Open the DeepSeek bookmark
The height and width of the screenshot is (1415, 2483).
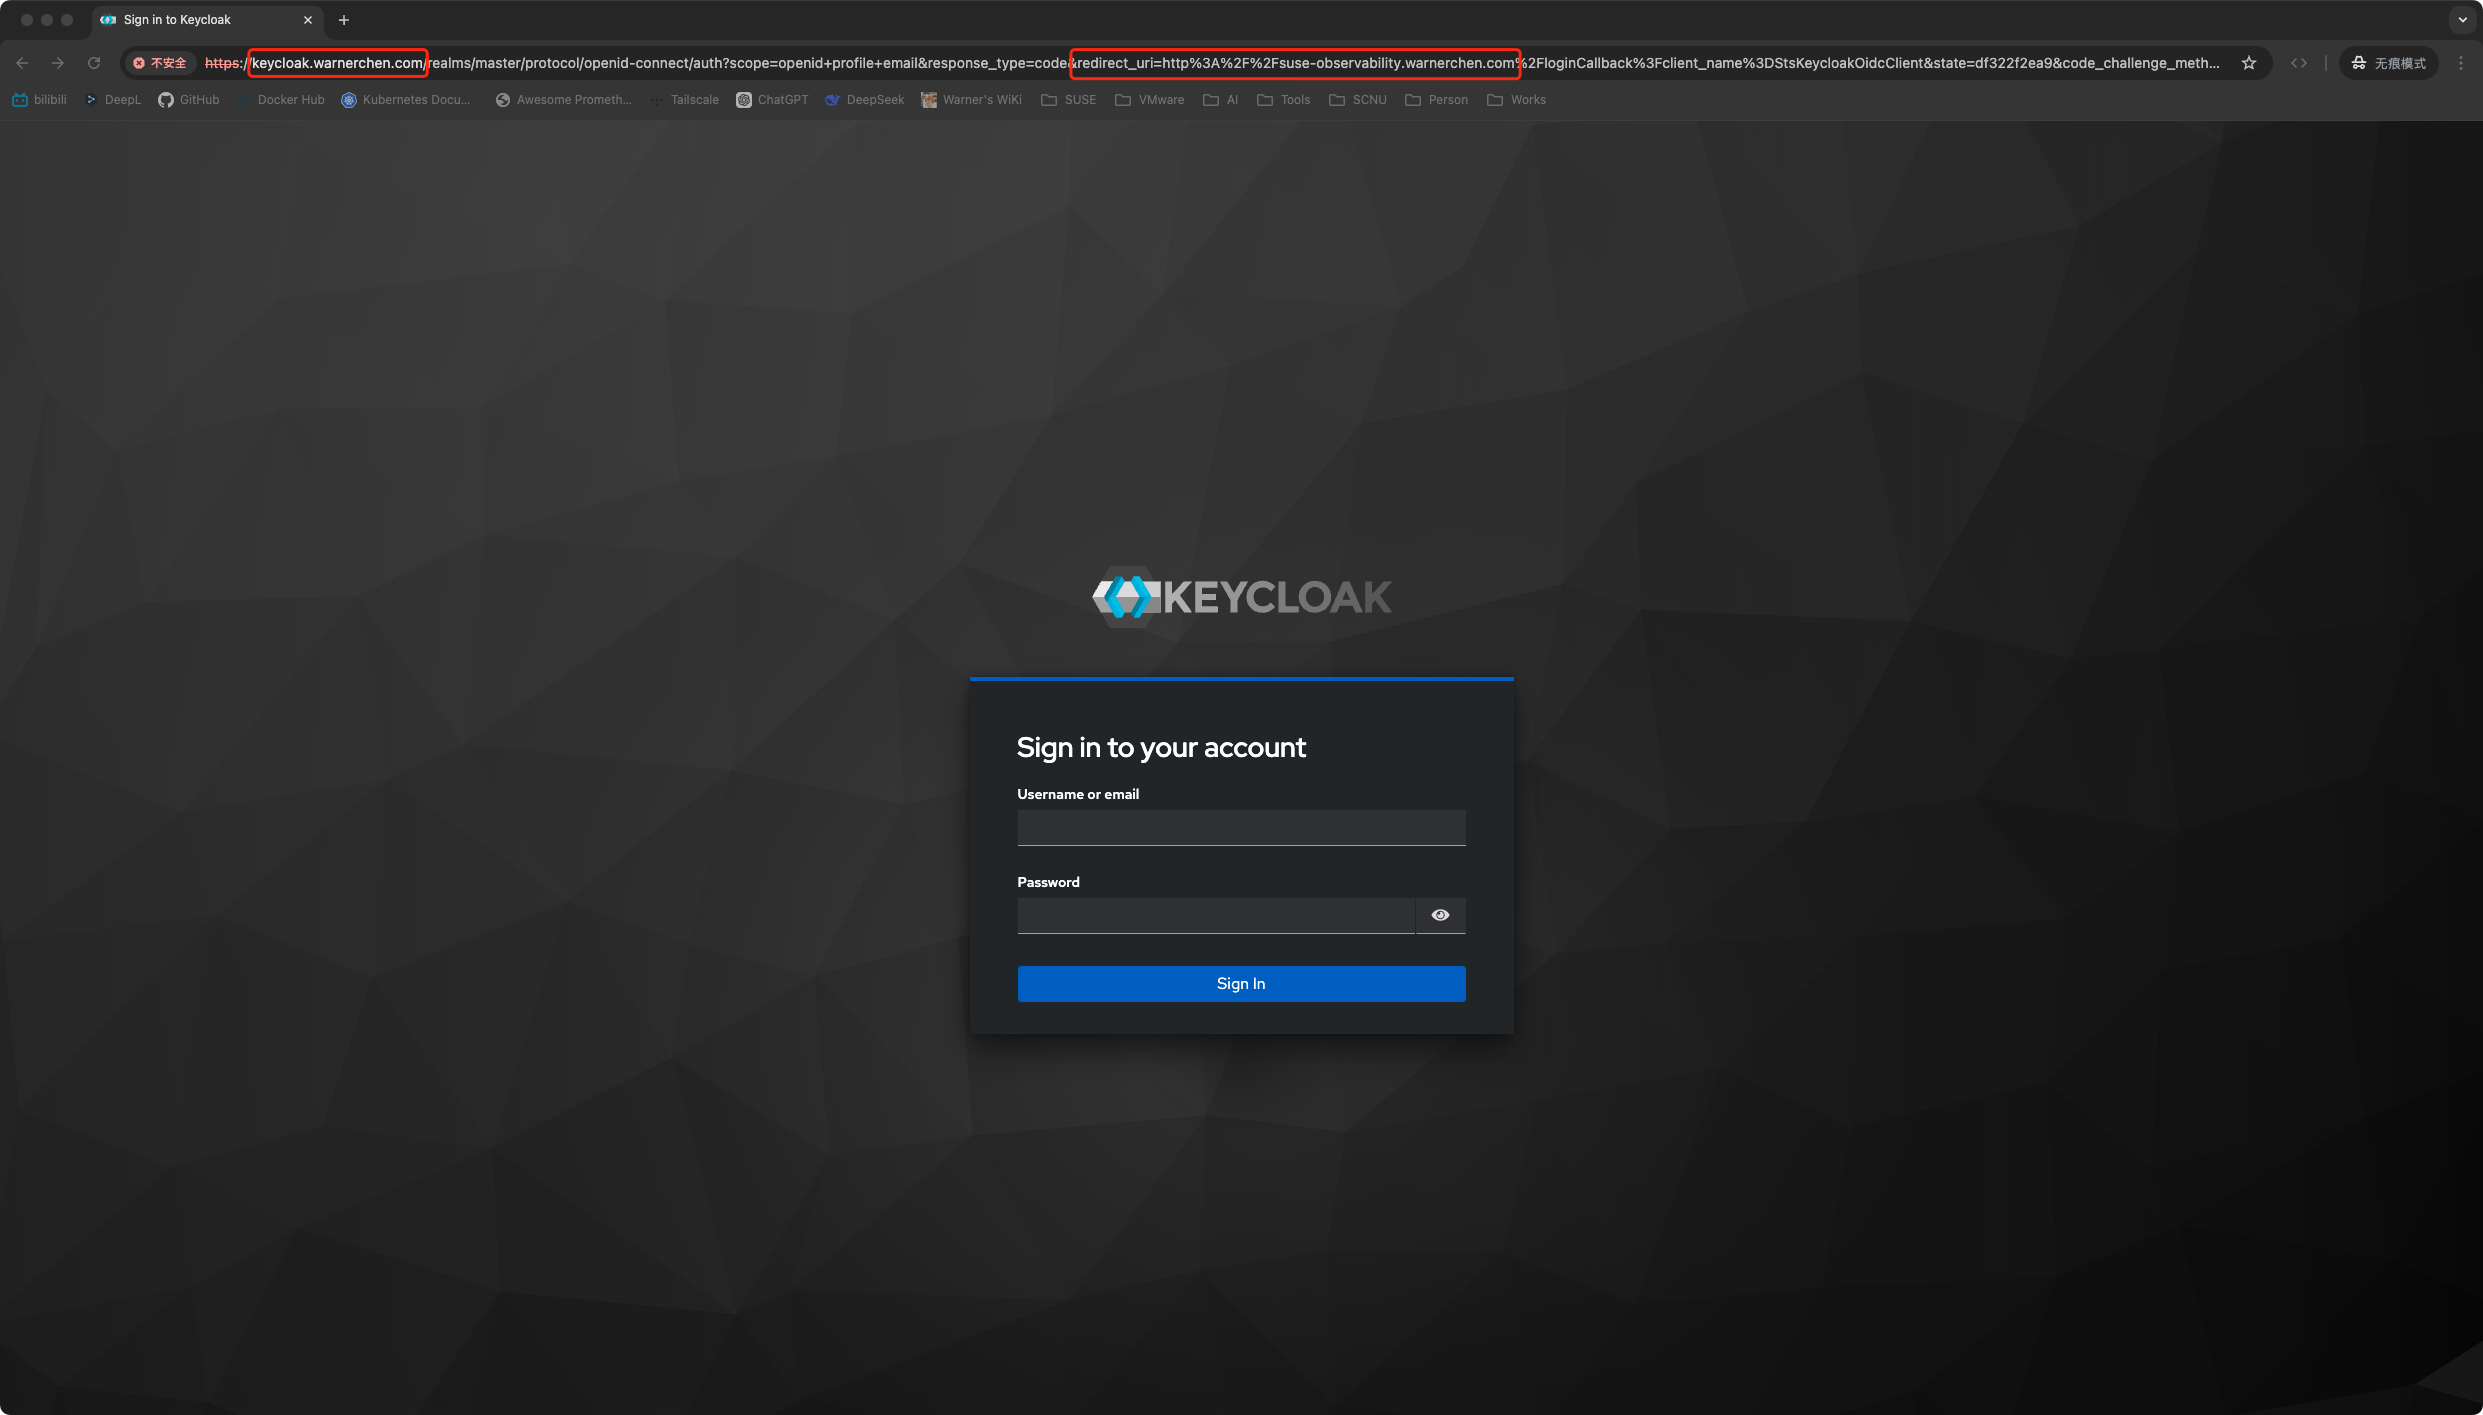(x=865, y=100)
